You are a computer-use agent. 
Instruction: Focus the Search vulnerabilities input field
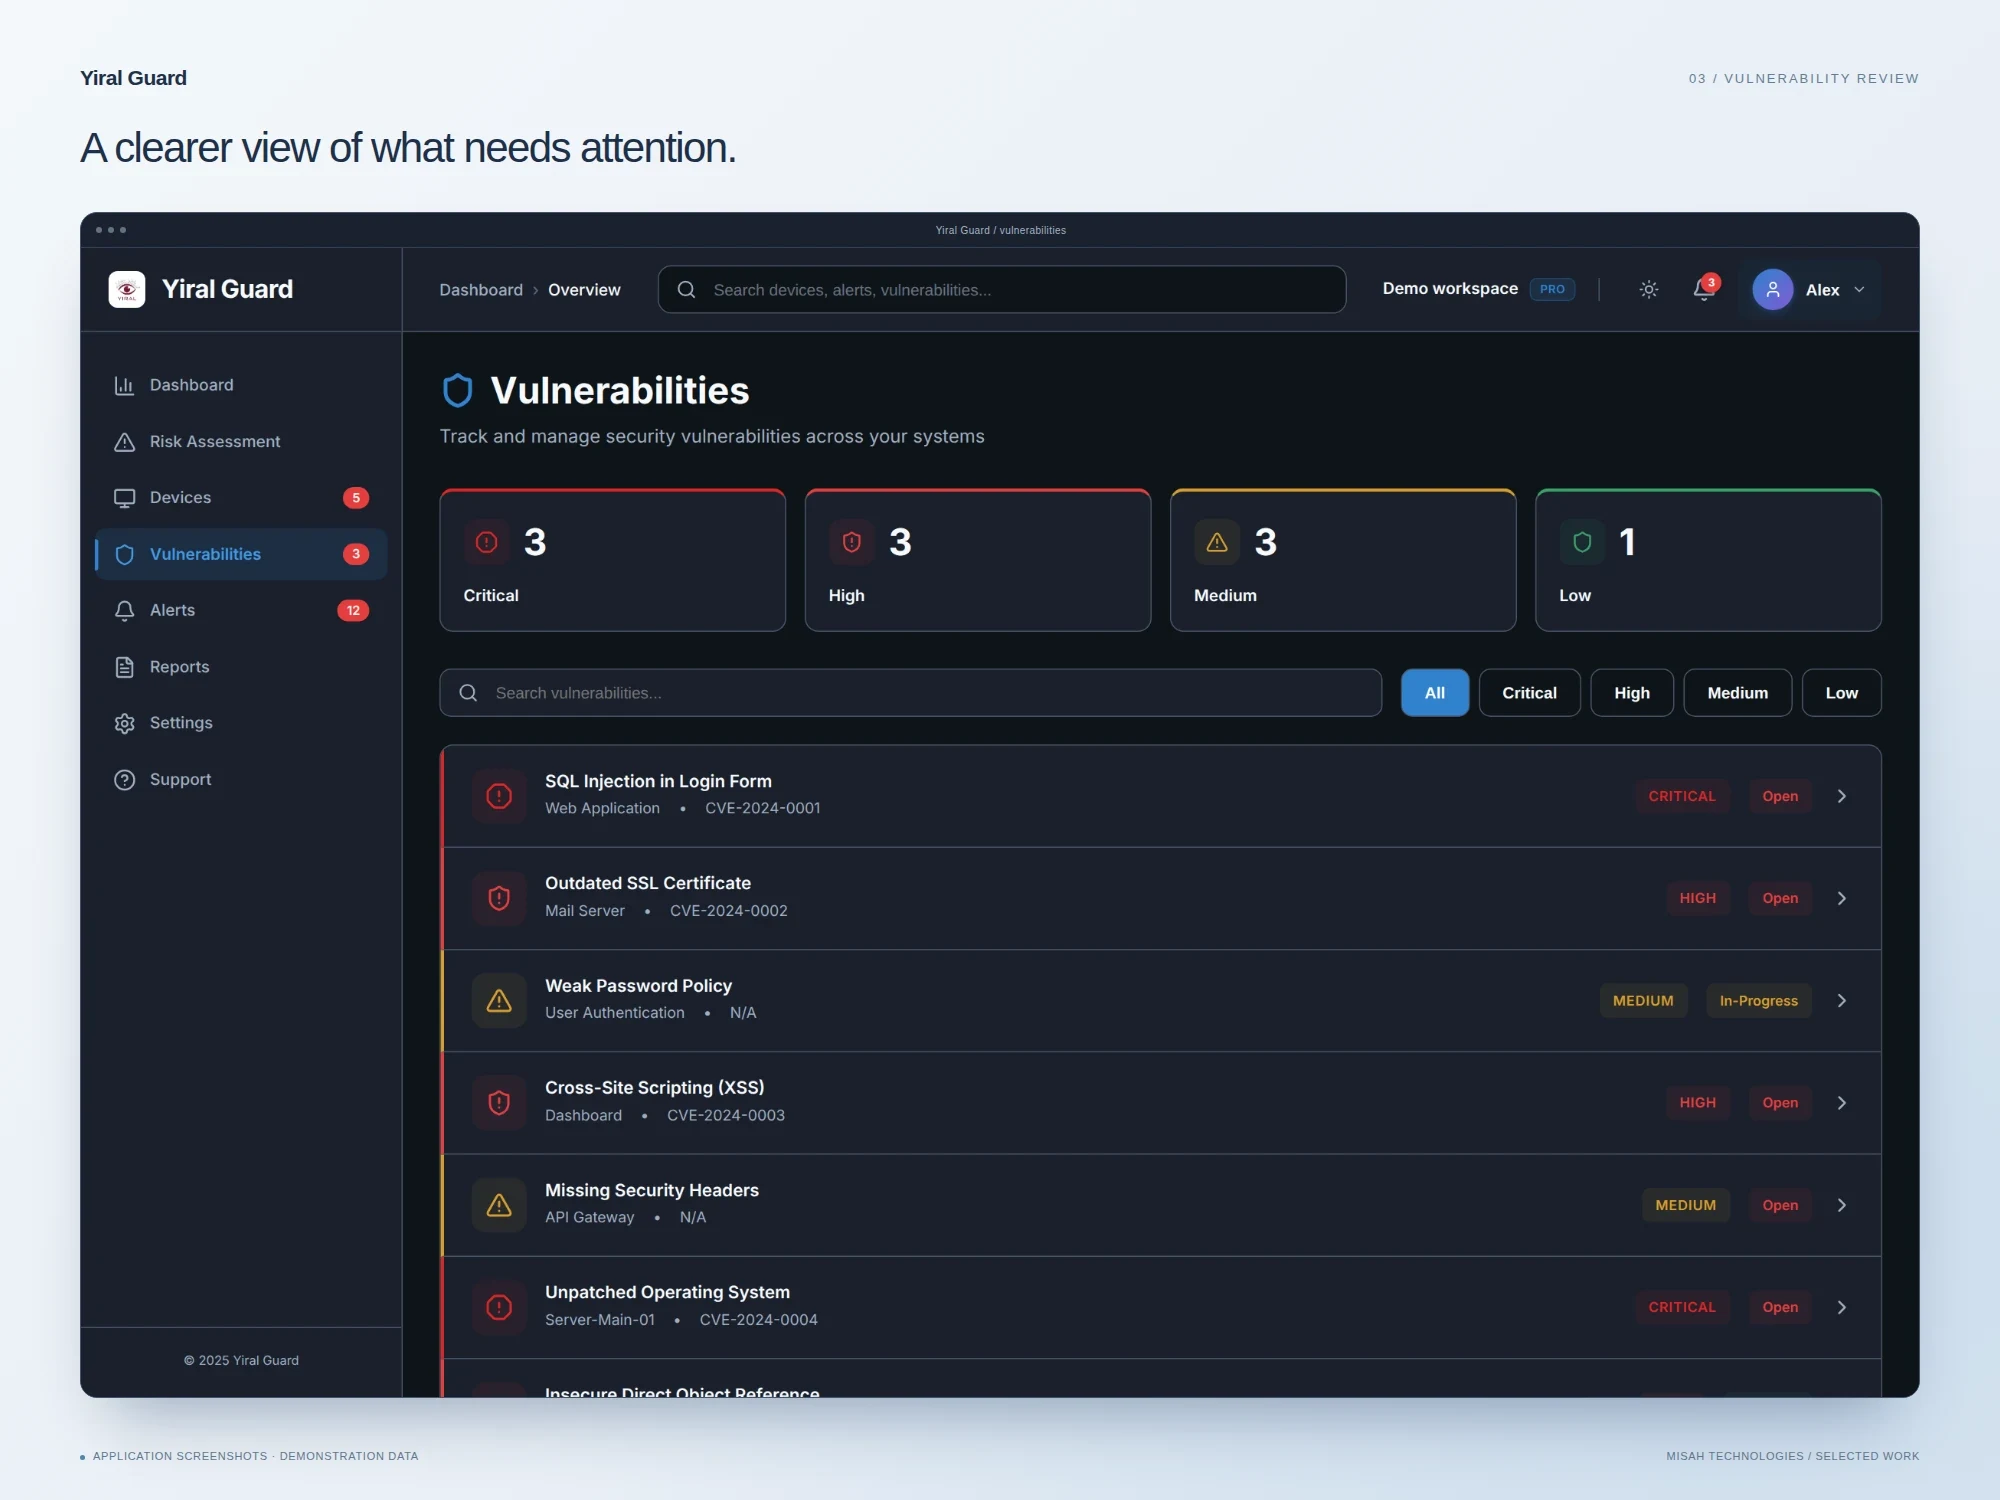click(910, 693)
